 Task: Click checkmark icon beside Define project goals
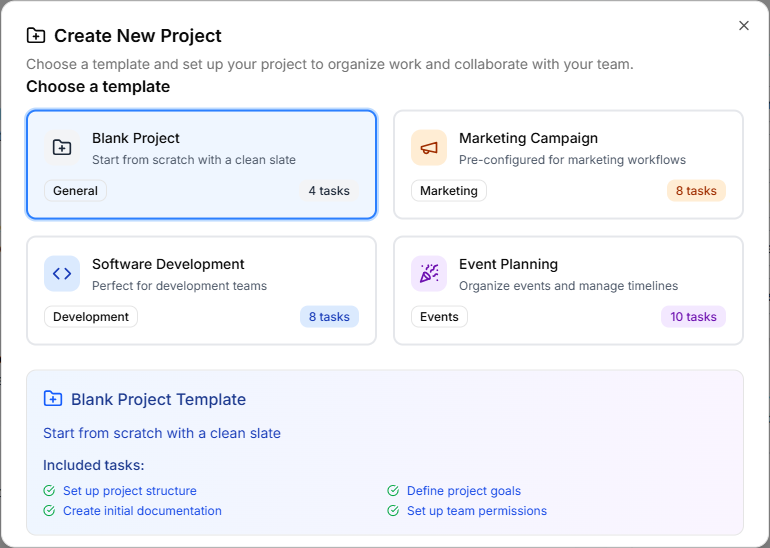point(393,491)
